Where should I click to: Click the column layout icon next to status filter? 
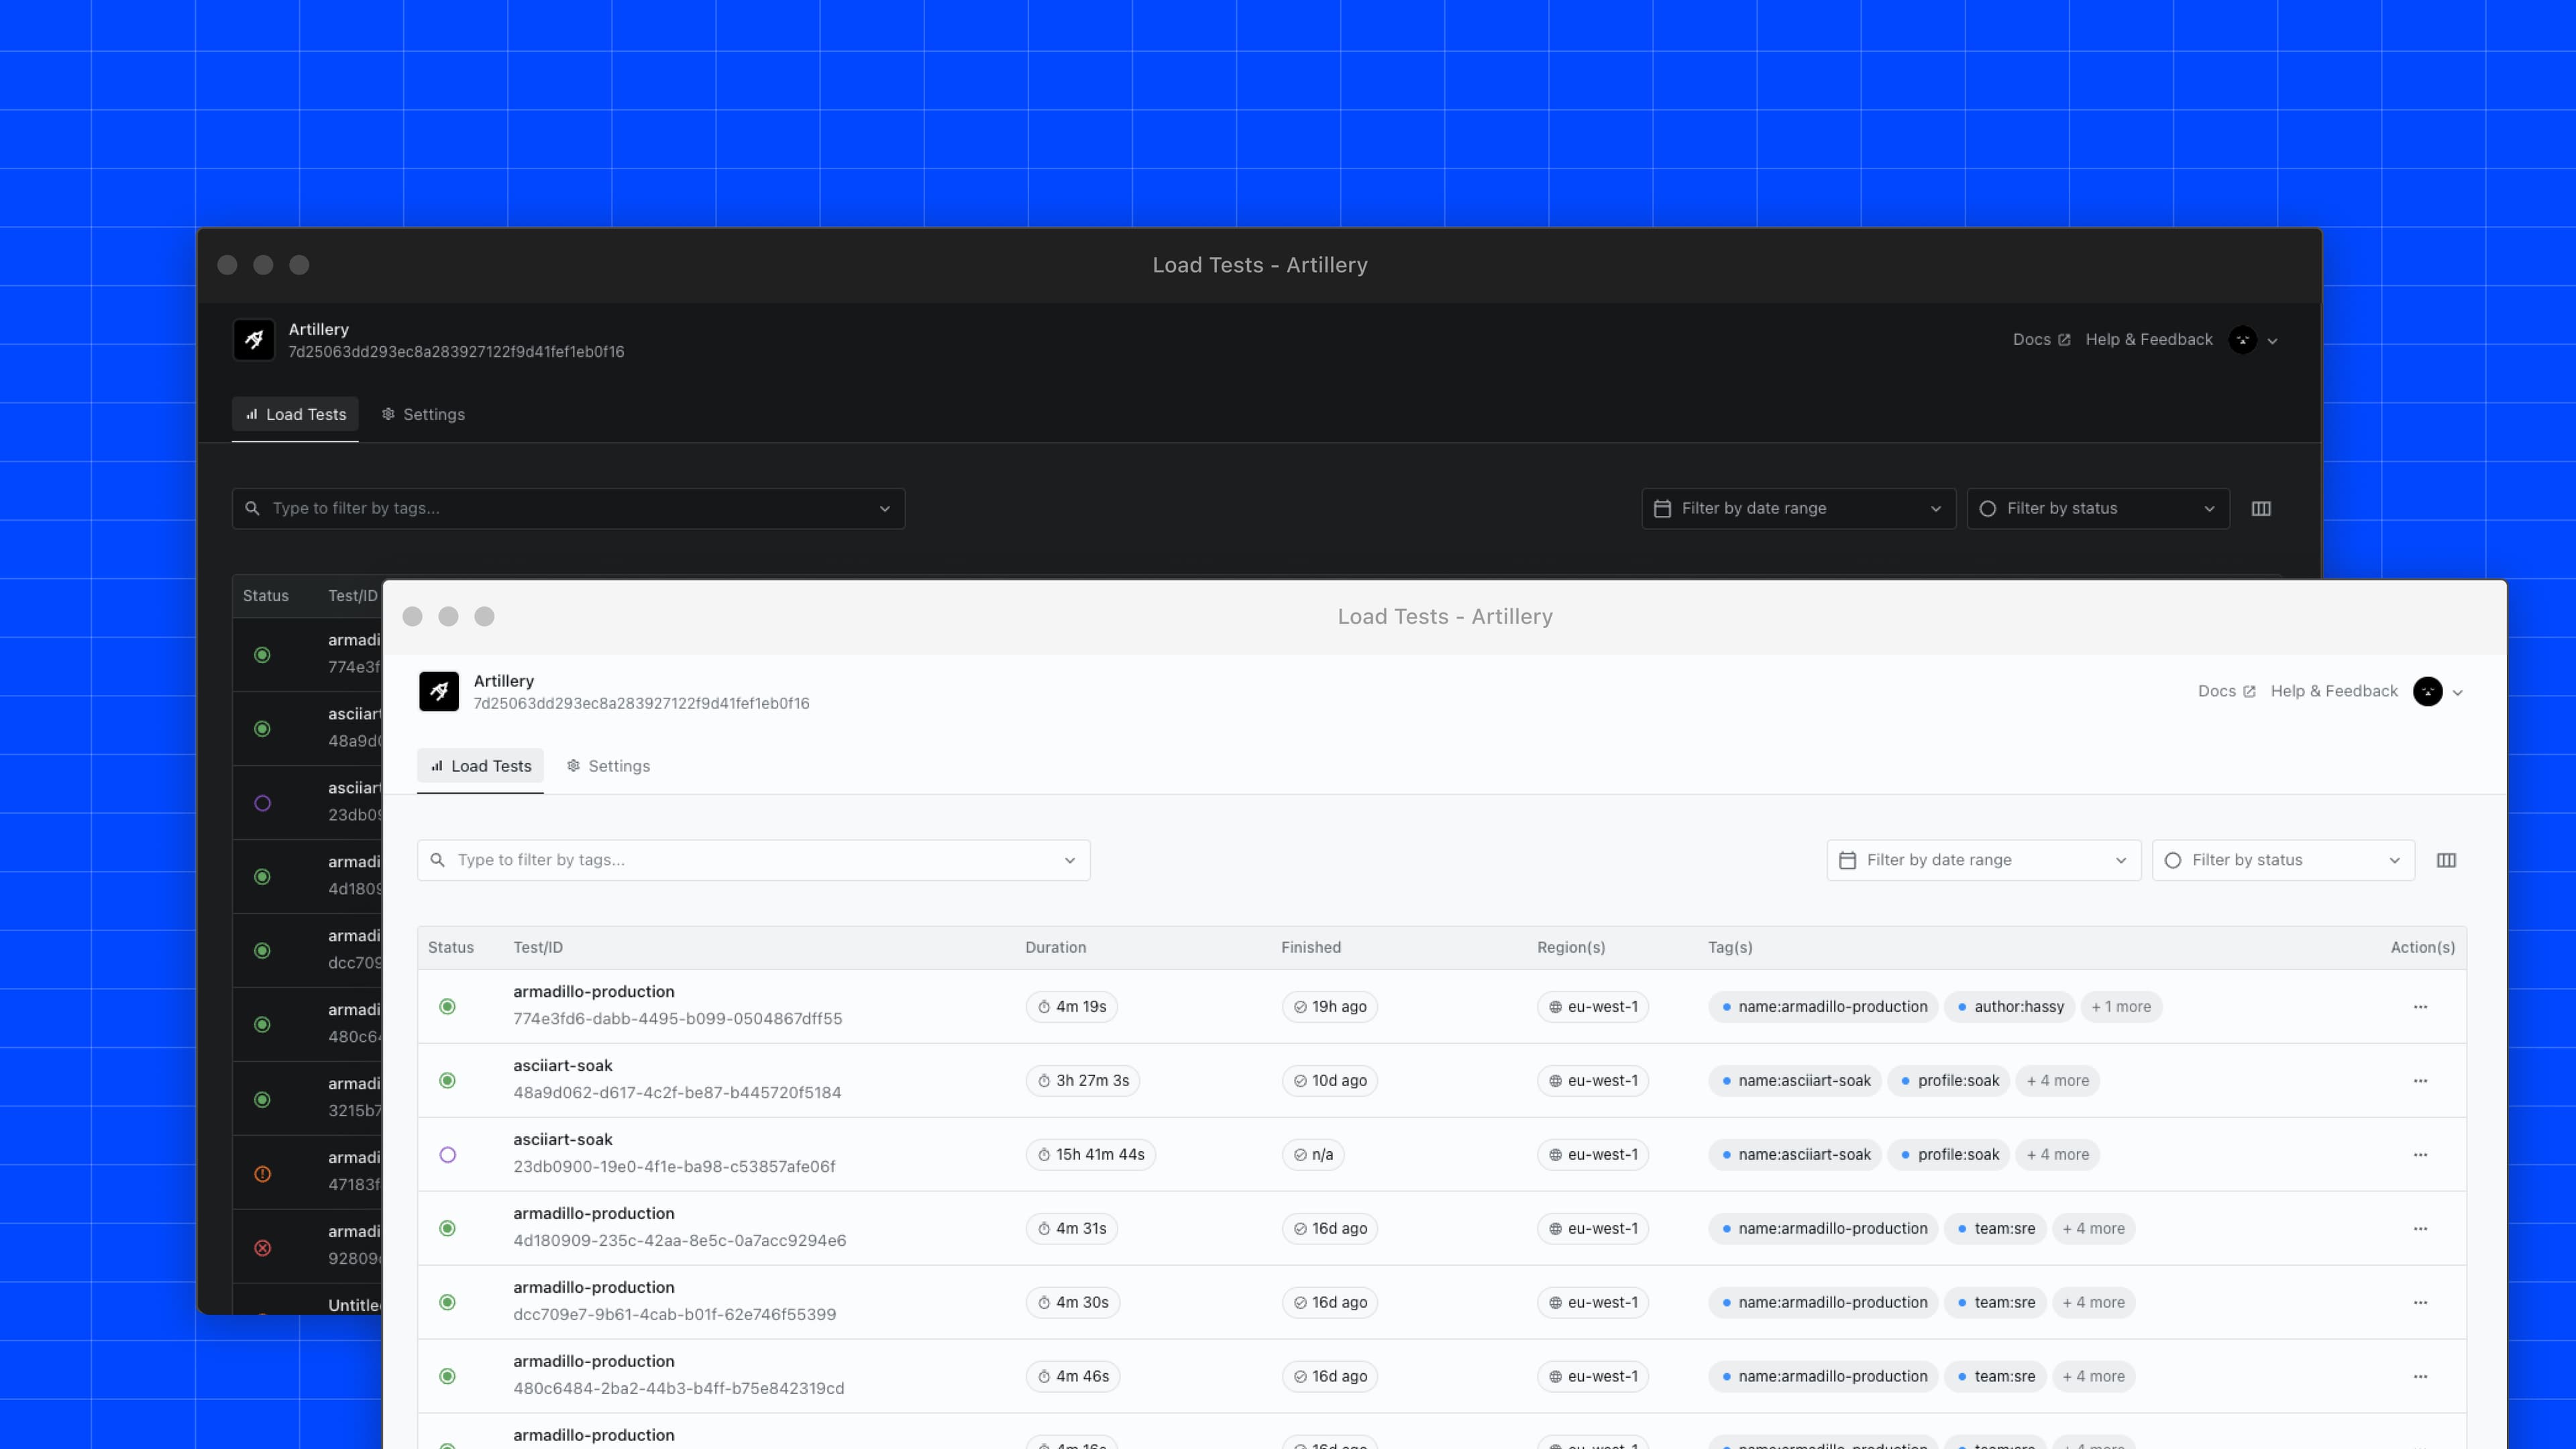click(2446, 860)
